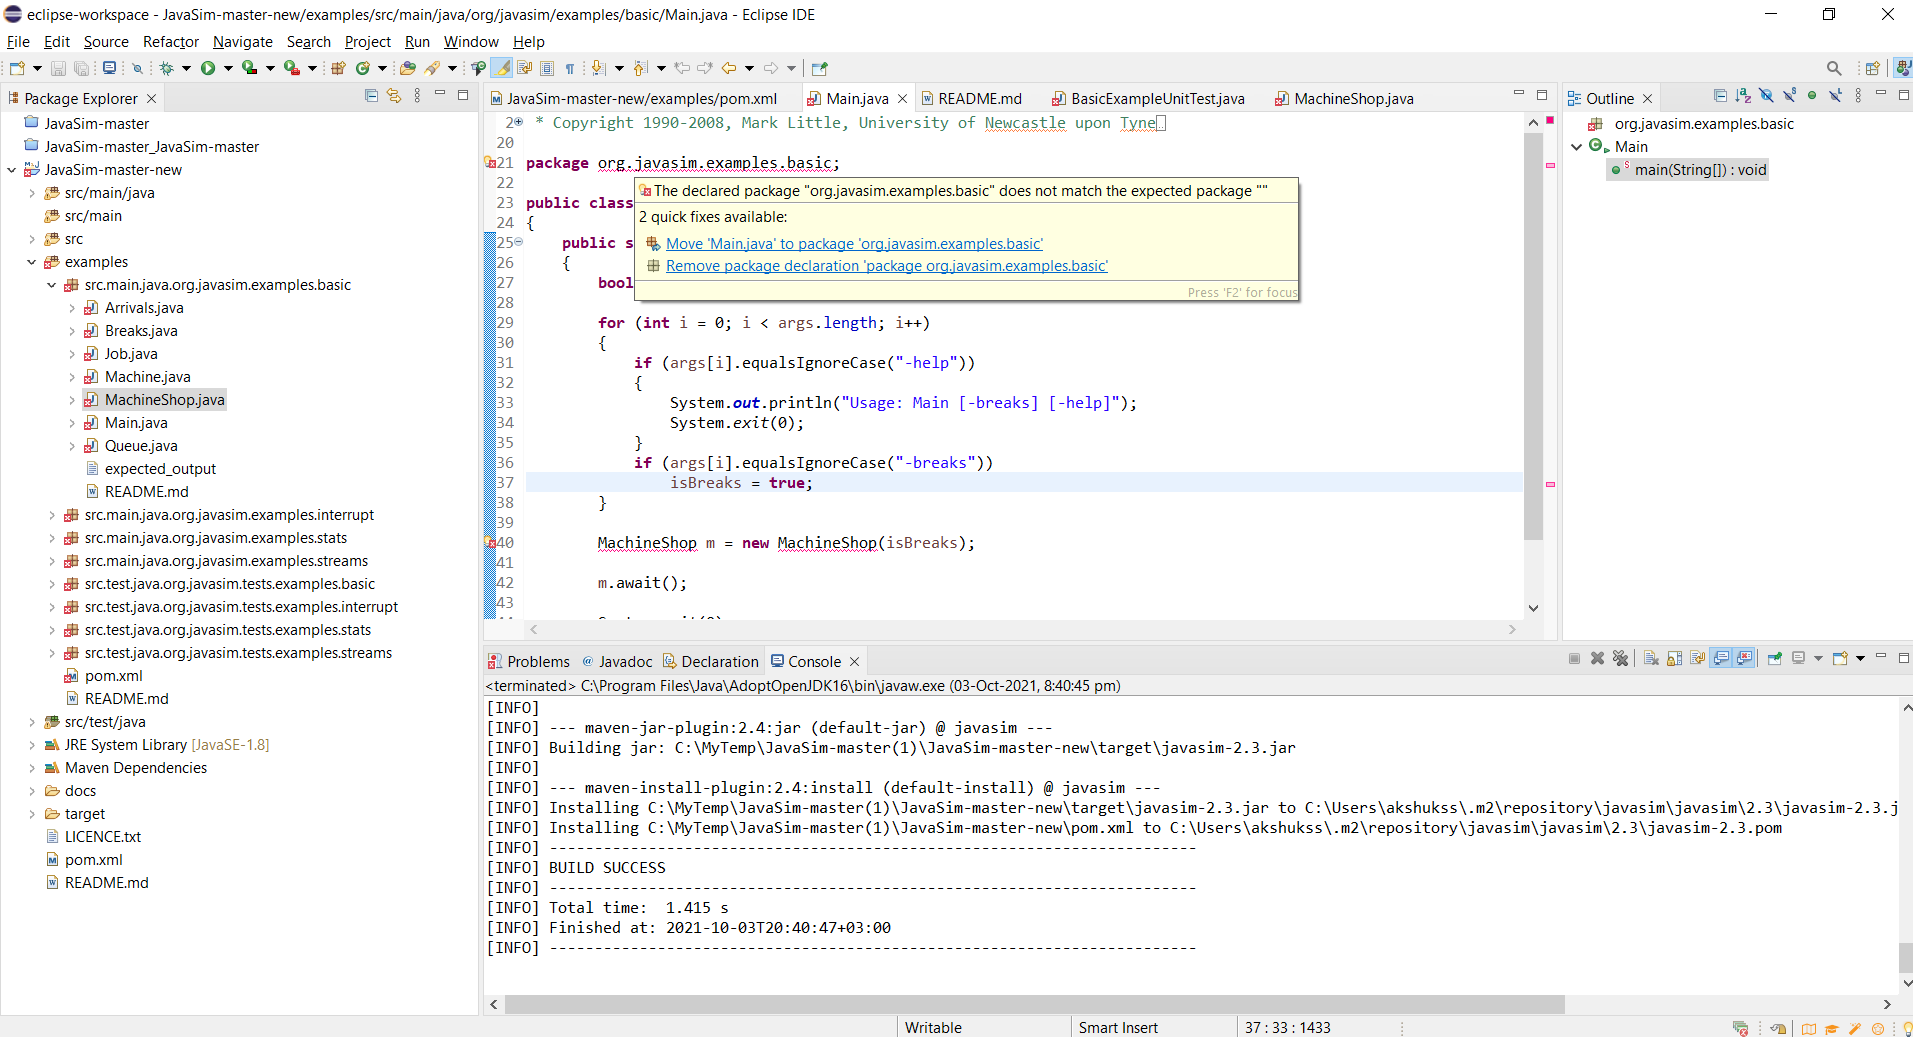Toggle show console on standard output change
Image resolution: width=1913 pixels, height=1037 pixels.
(1721, 658)
